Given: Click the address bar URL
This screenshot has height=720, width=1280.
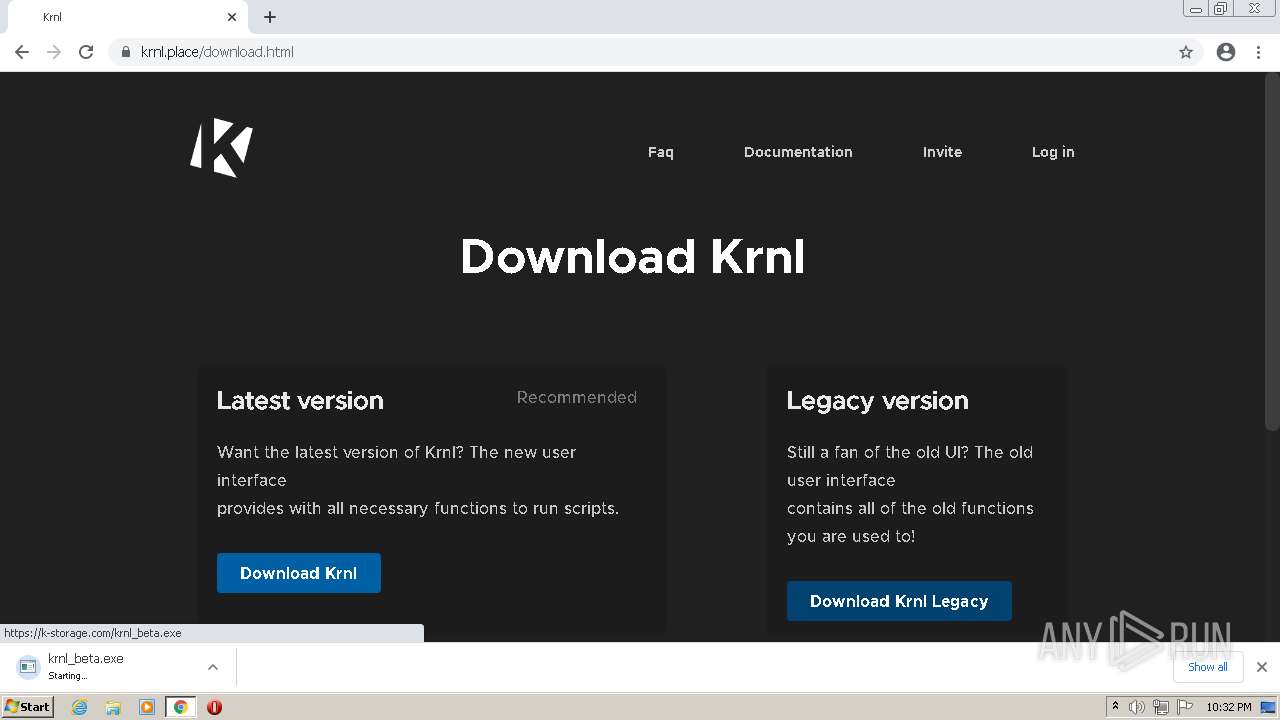Looking at the screenshot, I should (217, 52).
